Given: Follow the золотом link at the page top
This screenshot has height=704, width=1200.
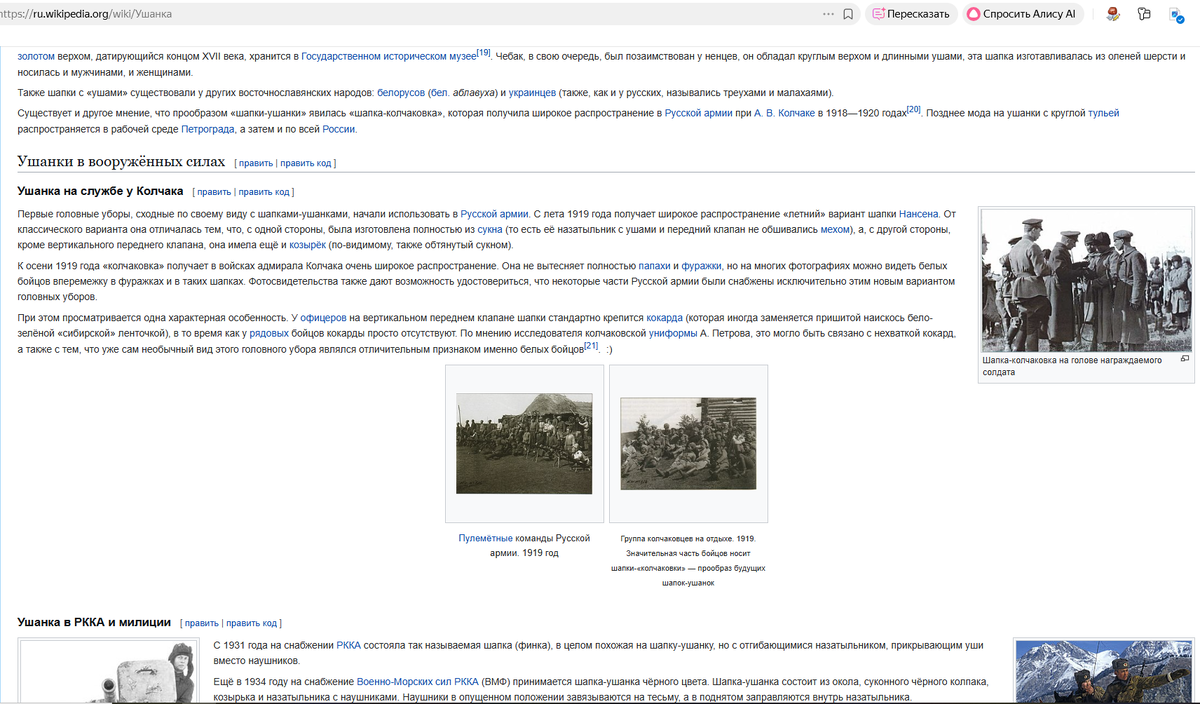Looking at the screenshot, I should coord(36,56).
